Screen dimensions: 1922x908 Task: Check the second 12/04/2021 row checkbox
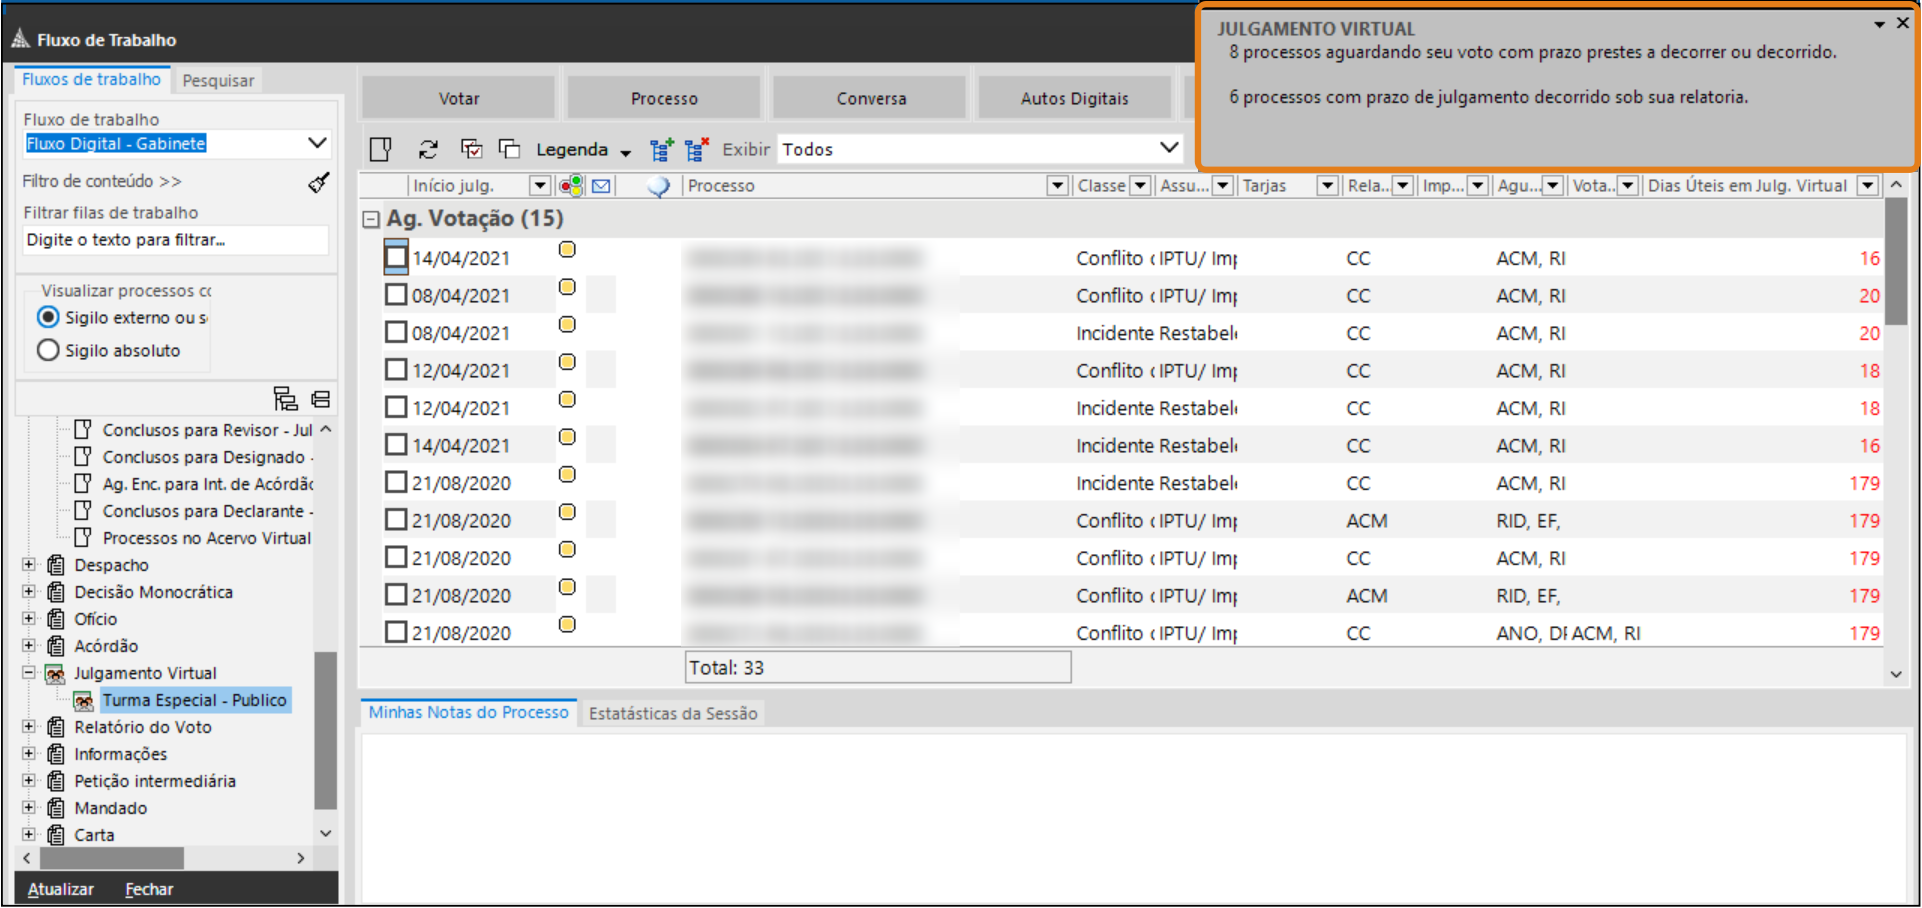point(396,407)
